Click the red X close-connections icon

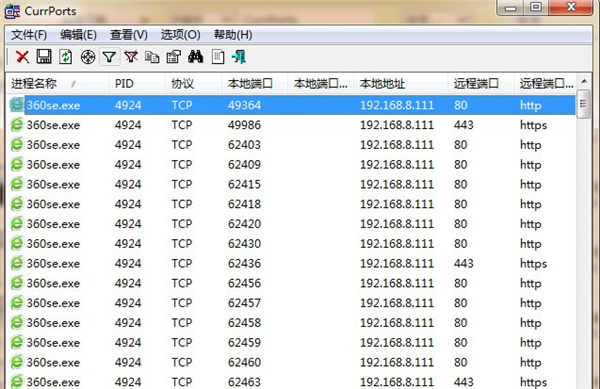click(x=22, y=57)
